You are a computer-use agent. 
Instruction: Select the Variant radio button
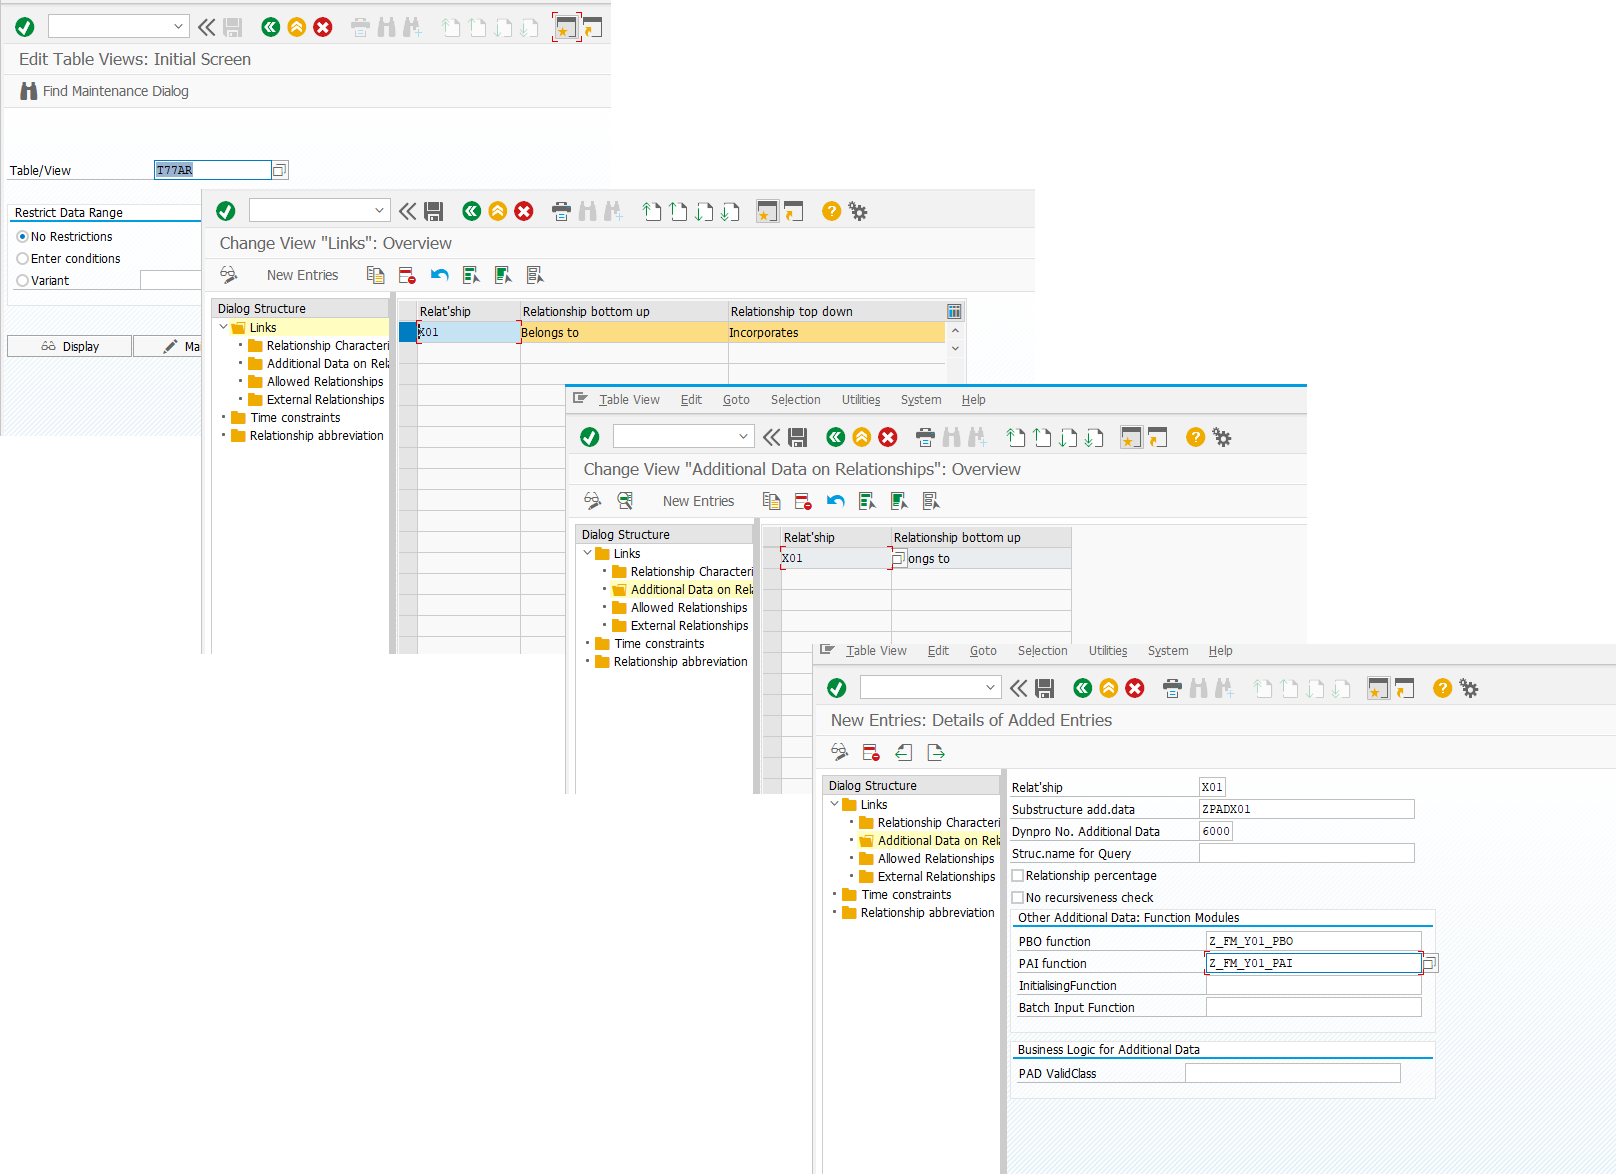[22, 281]
